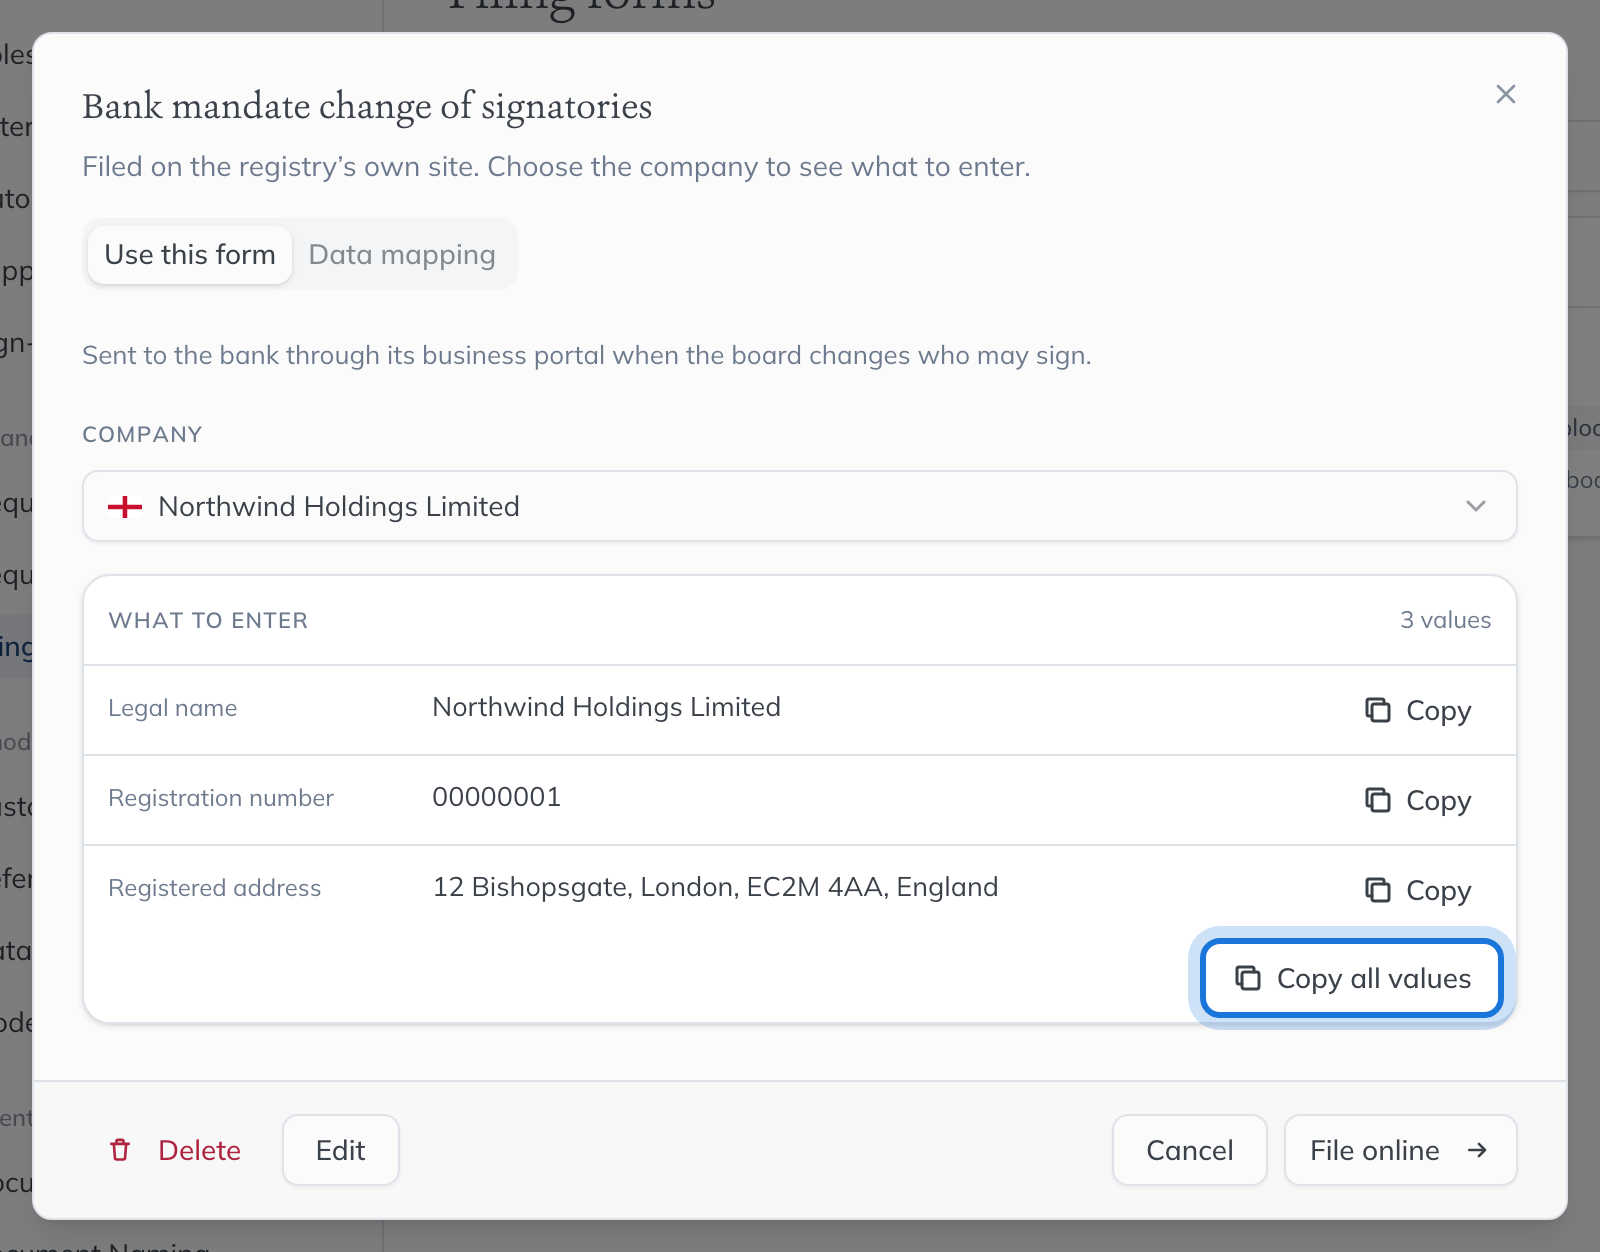Screen dimensions: 1600x1252
Task: Delete this filing form
Action: click(176, 1150)
